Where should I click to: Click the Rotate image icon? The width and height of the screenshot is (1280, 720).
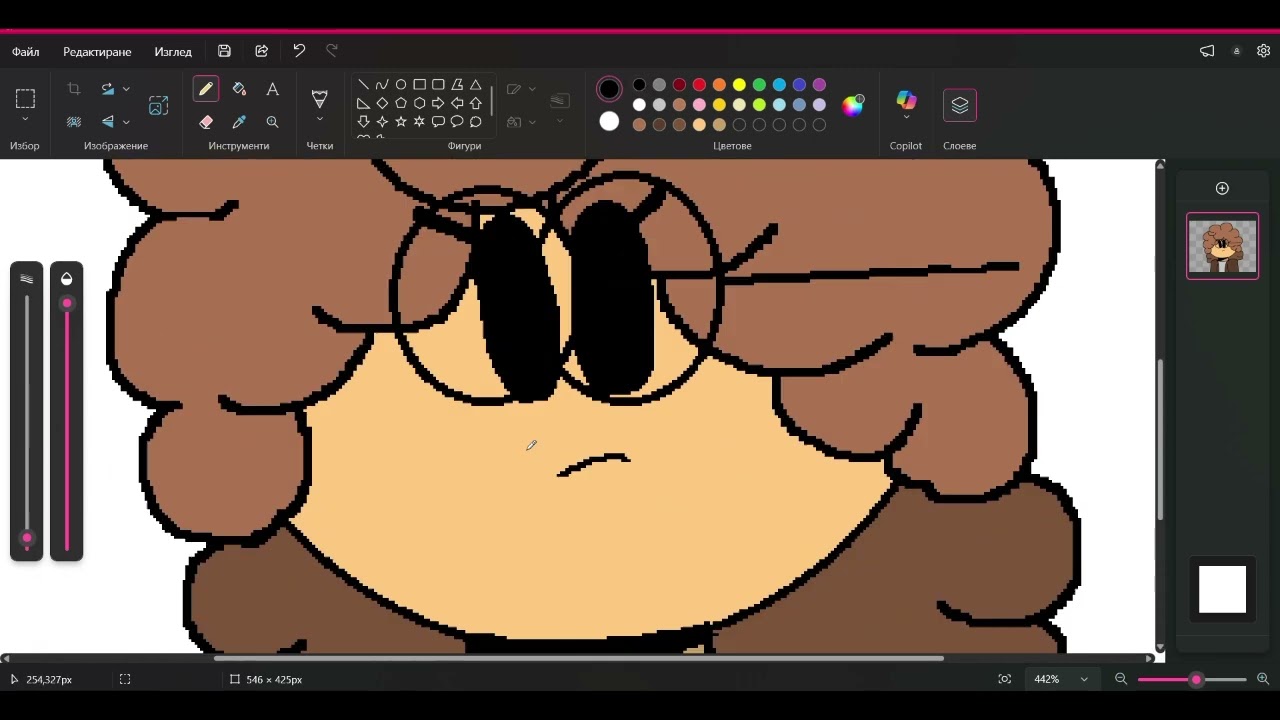(x=108, y=89)
